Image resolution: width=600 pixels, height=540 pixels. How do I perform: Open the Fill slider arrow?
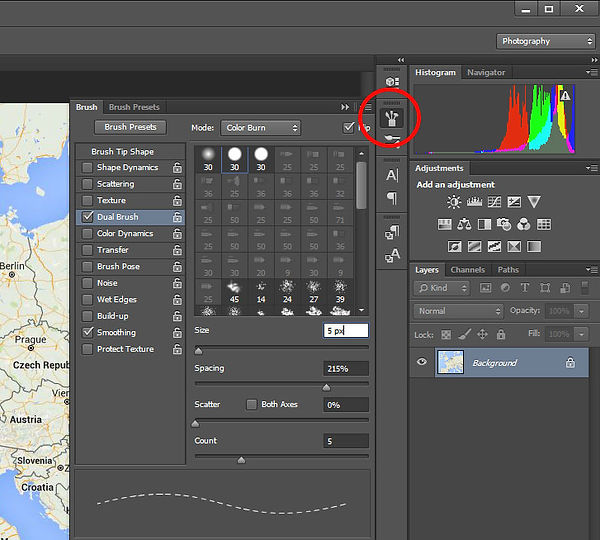pyautogui.click(x=582, y=334)
